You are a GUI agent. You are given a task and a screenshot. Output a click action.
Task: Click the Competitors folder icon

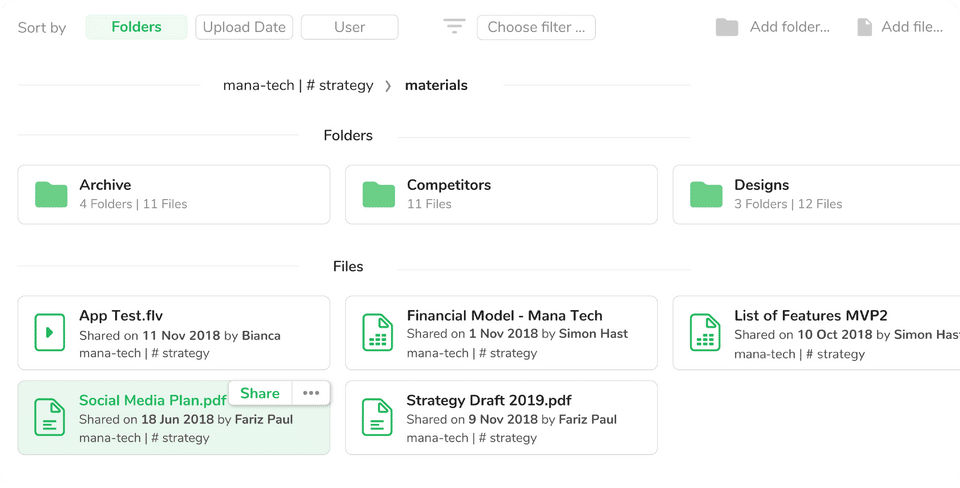coord(378,194)
